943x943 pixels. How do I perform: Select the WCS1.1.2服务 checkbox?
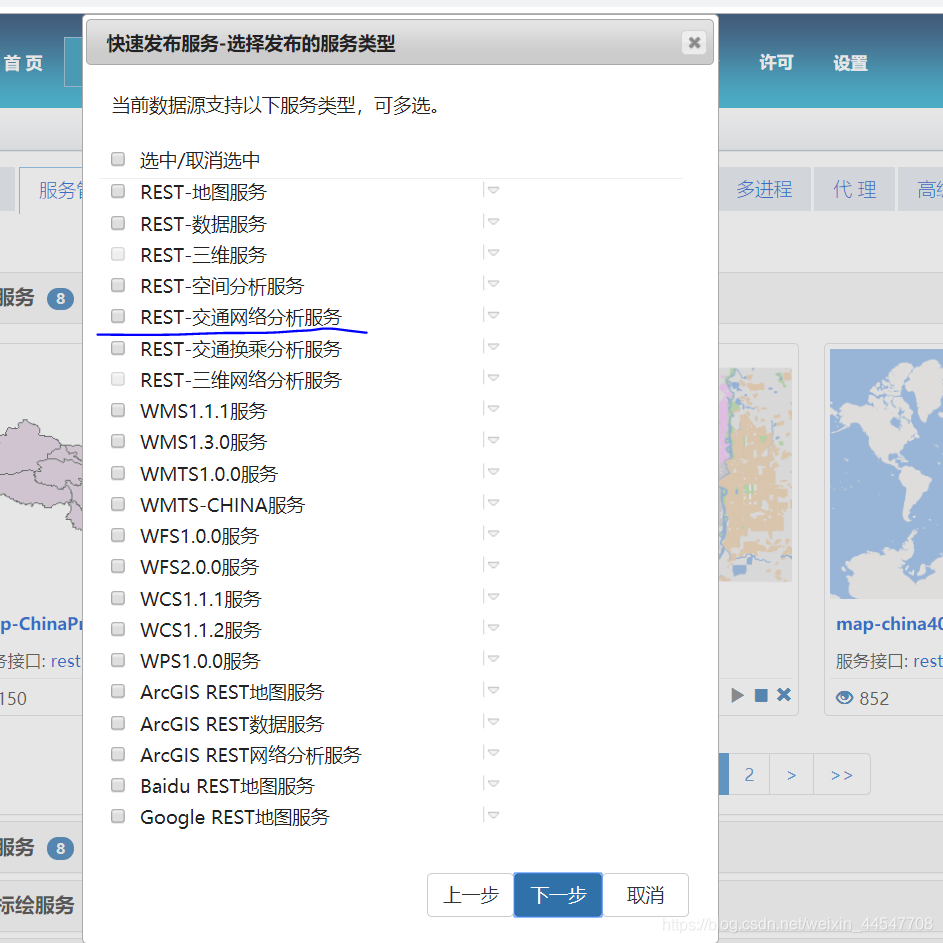coord(118,629)
